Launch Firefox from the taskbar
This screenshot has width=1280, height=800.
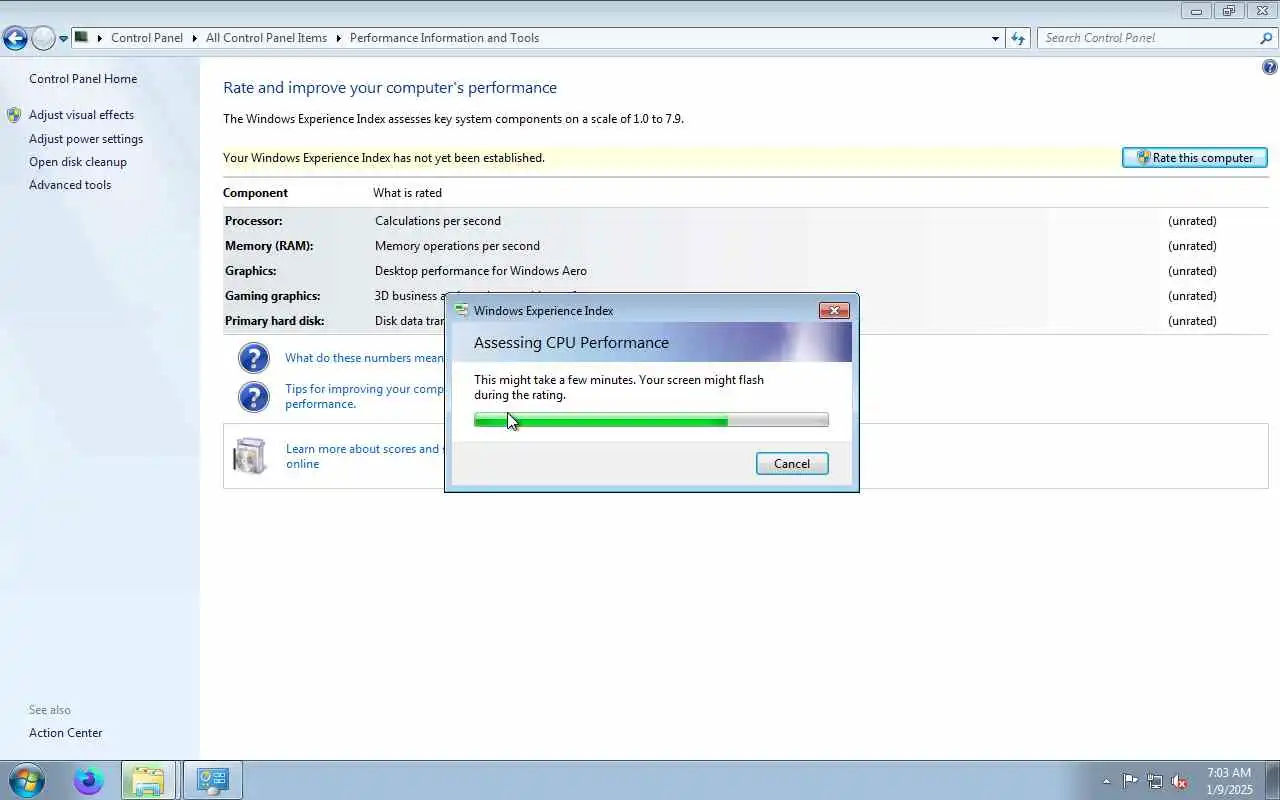89,780
